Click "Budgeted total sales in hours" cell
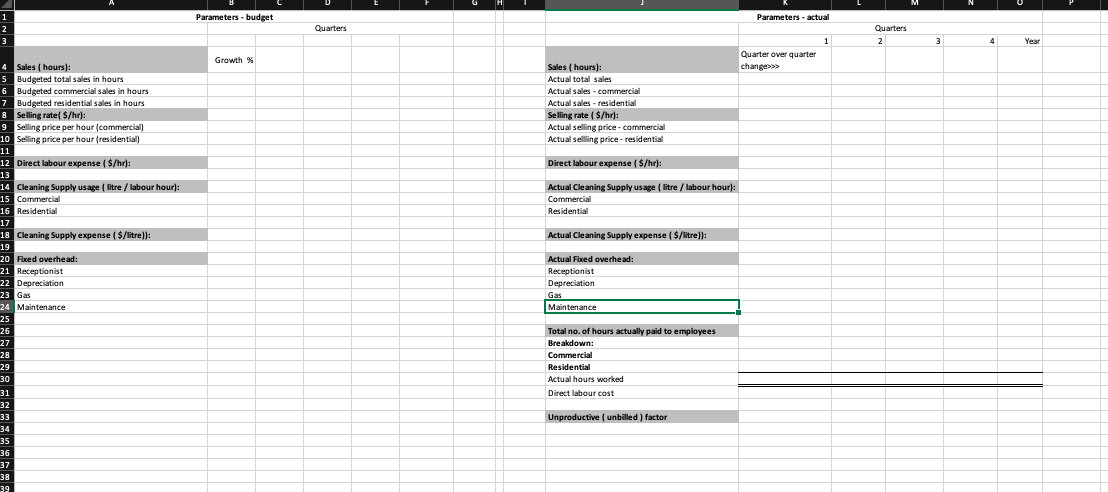The width and height of the screenshot is (1108, 492). (111, 79)
